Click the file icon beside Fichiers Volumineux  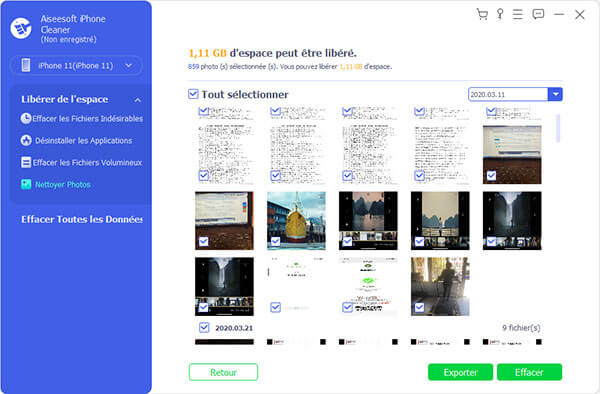26,162
